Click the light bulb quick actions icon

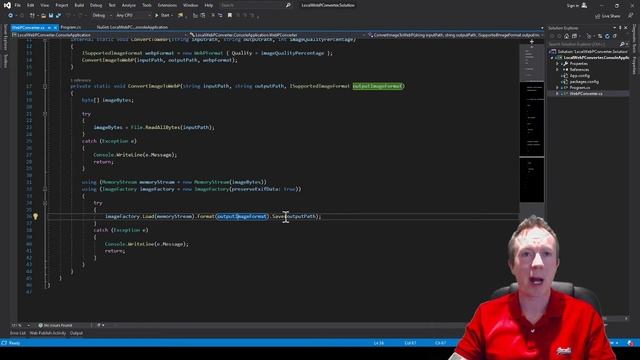[x=36, y=216]
